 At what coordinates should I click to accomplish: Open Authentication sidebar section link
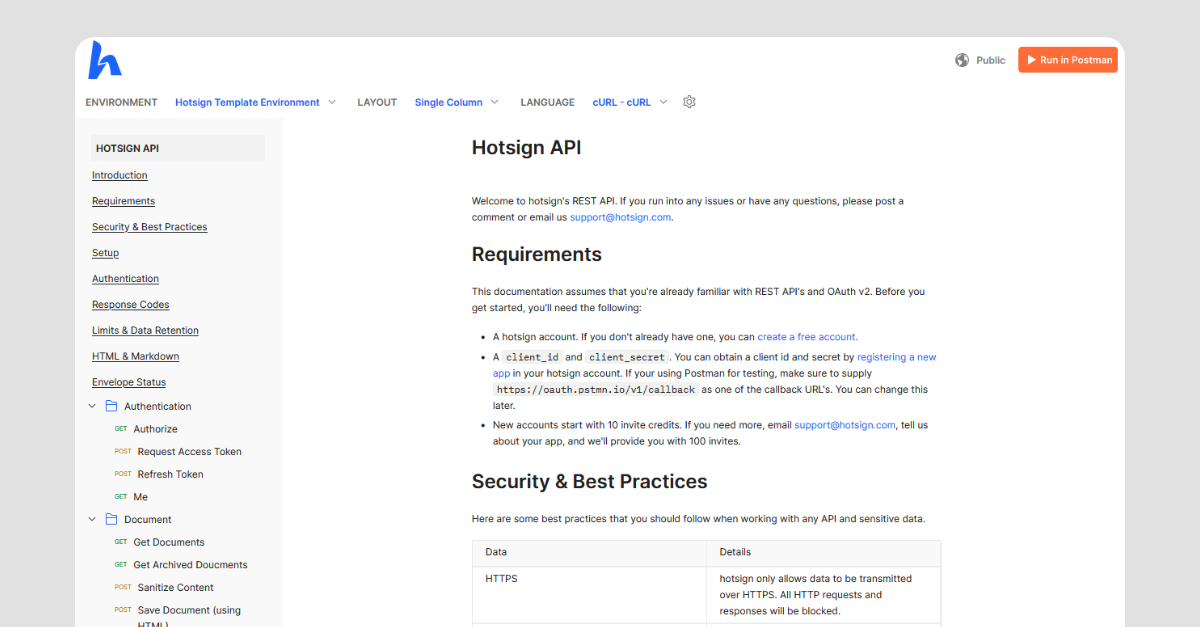tap(125, 279)
